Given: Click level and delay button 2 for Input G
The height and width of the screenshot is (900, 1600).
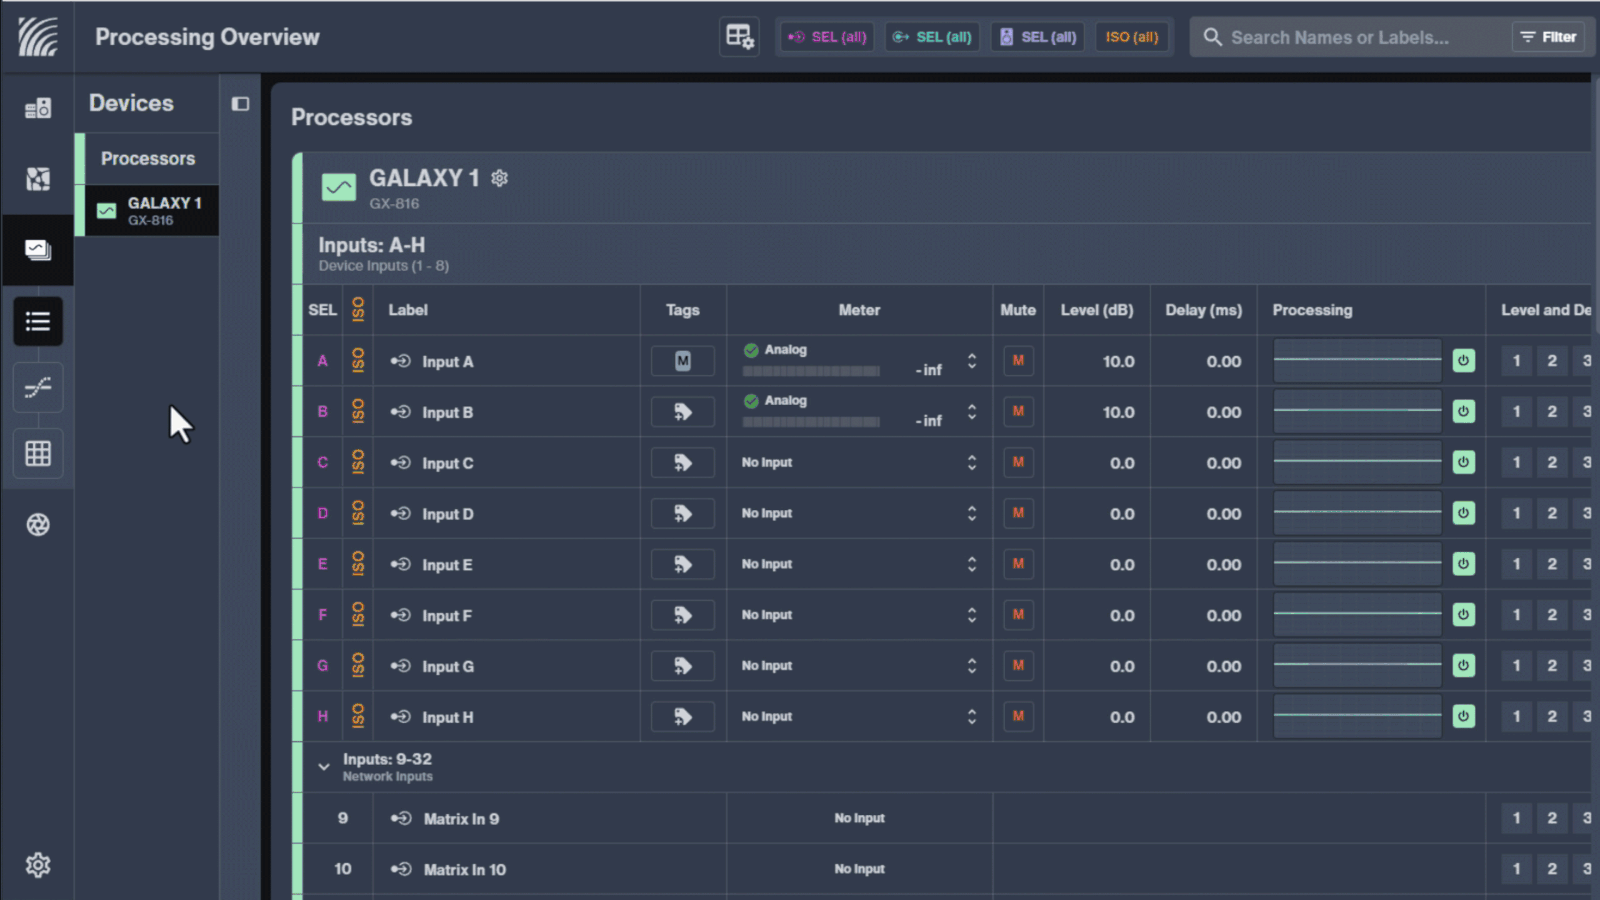Looking at the screenshot, I should tap(1552, 666).
